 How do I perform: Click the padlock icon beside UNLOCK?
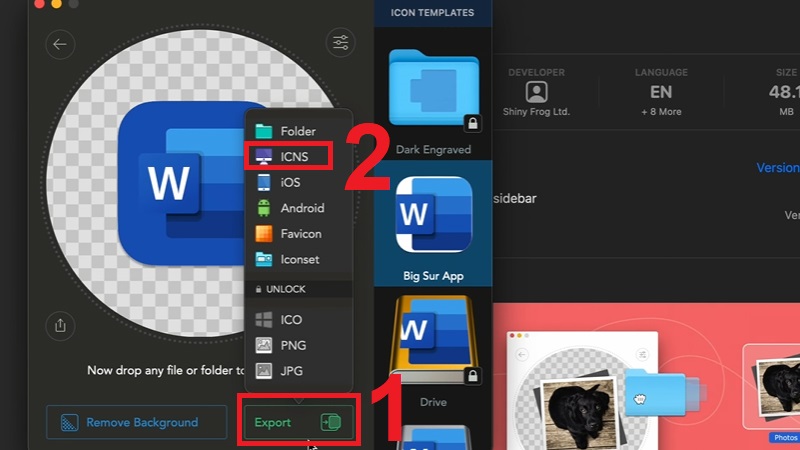pos(258,289)
